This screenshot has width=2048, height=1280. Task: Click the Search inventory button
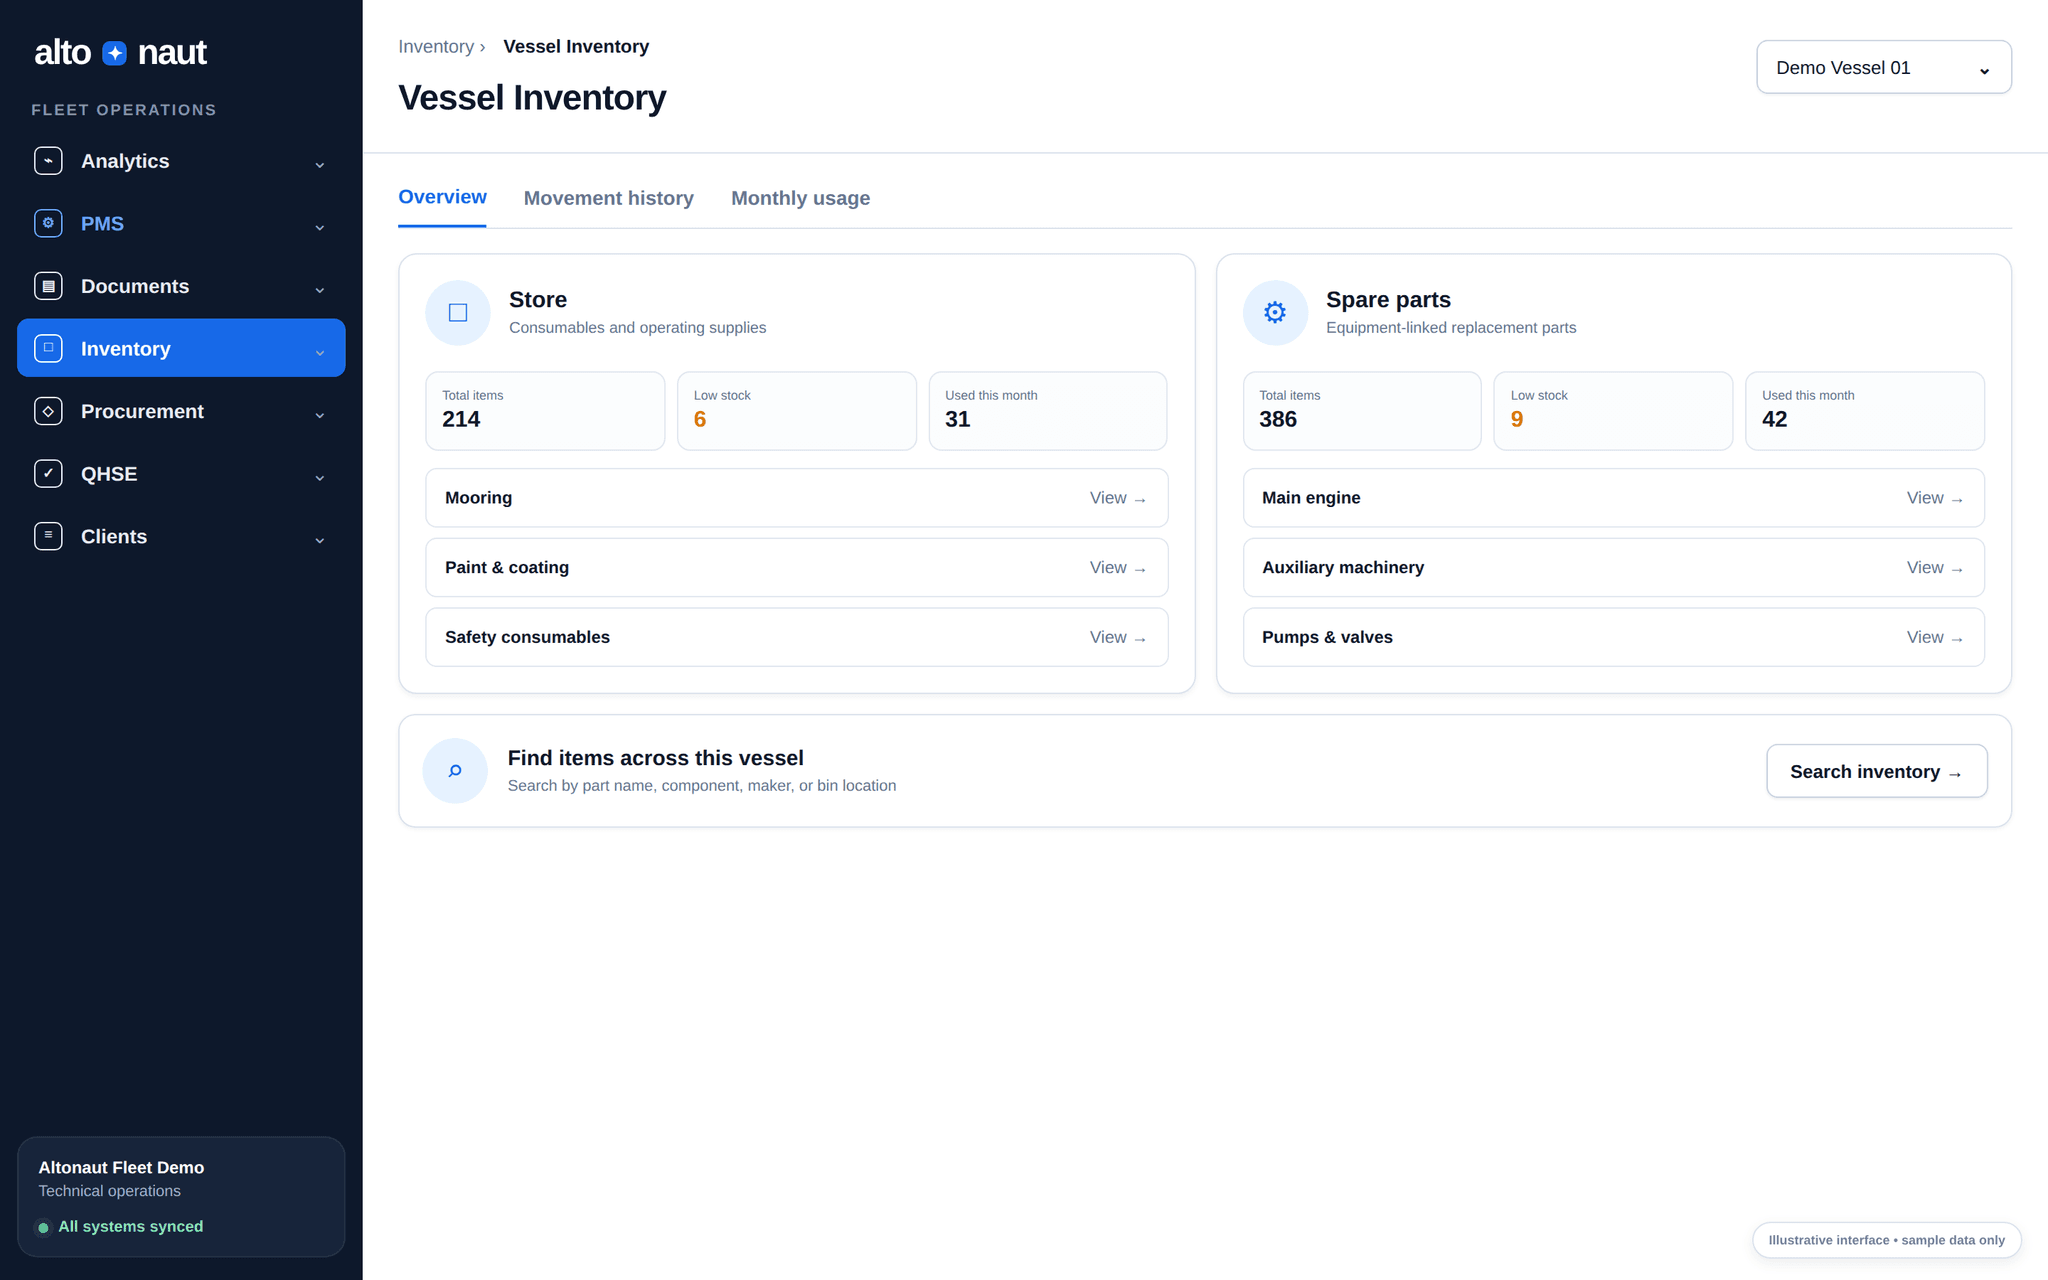[x=1877, y=771]
